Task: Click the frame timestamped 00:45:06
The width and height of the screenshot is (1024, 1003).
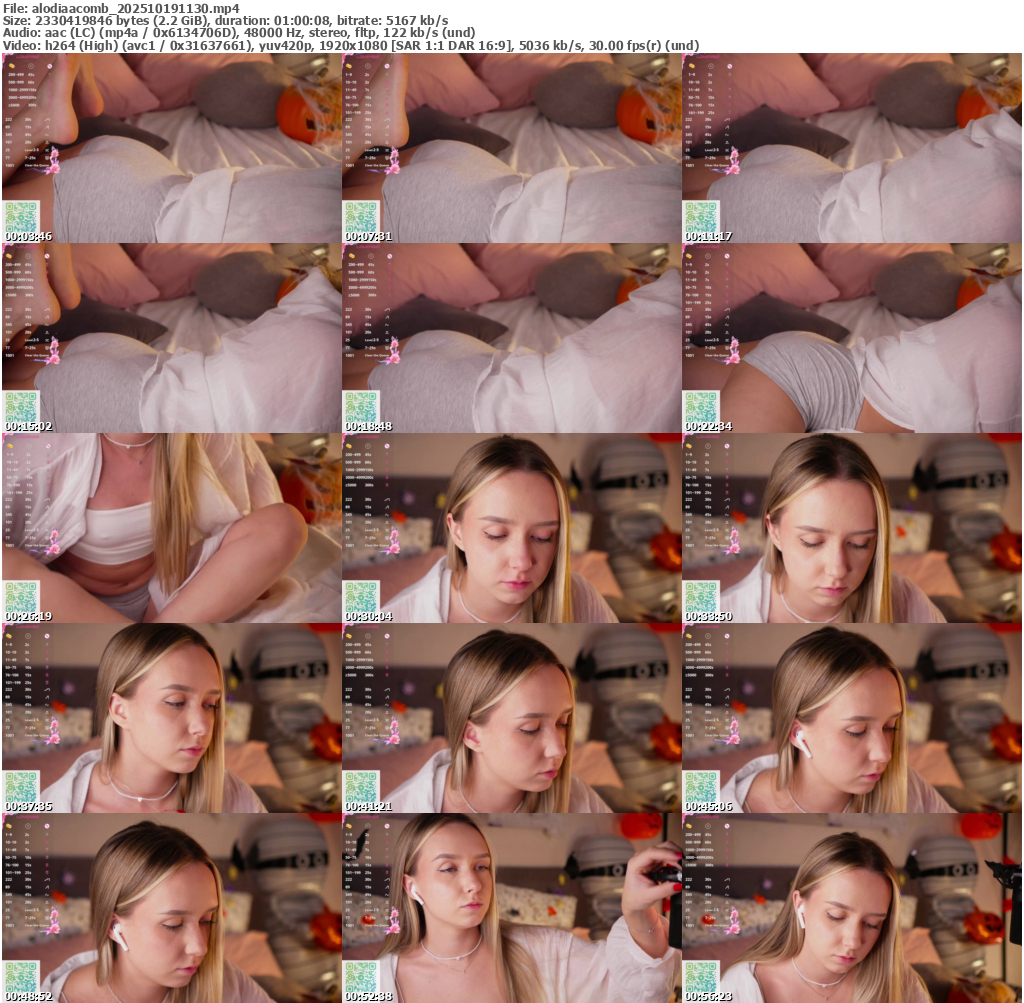Action: 852,718
